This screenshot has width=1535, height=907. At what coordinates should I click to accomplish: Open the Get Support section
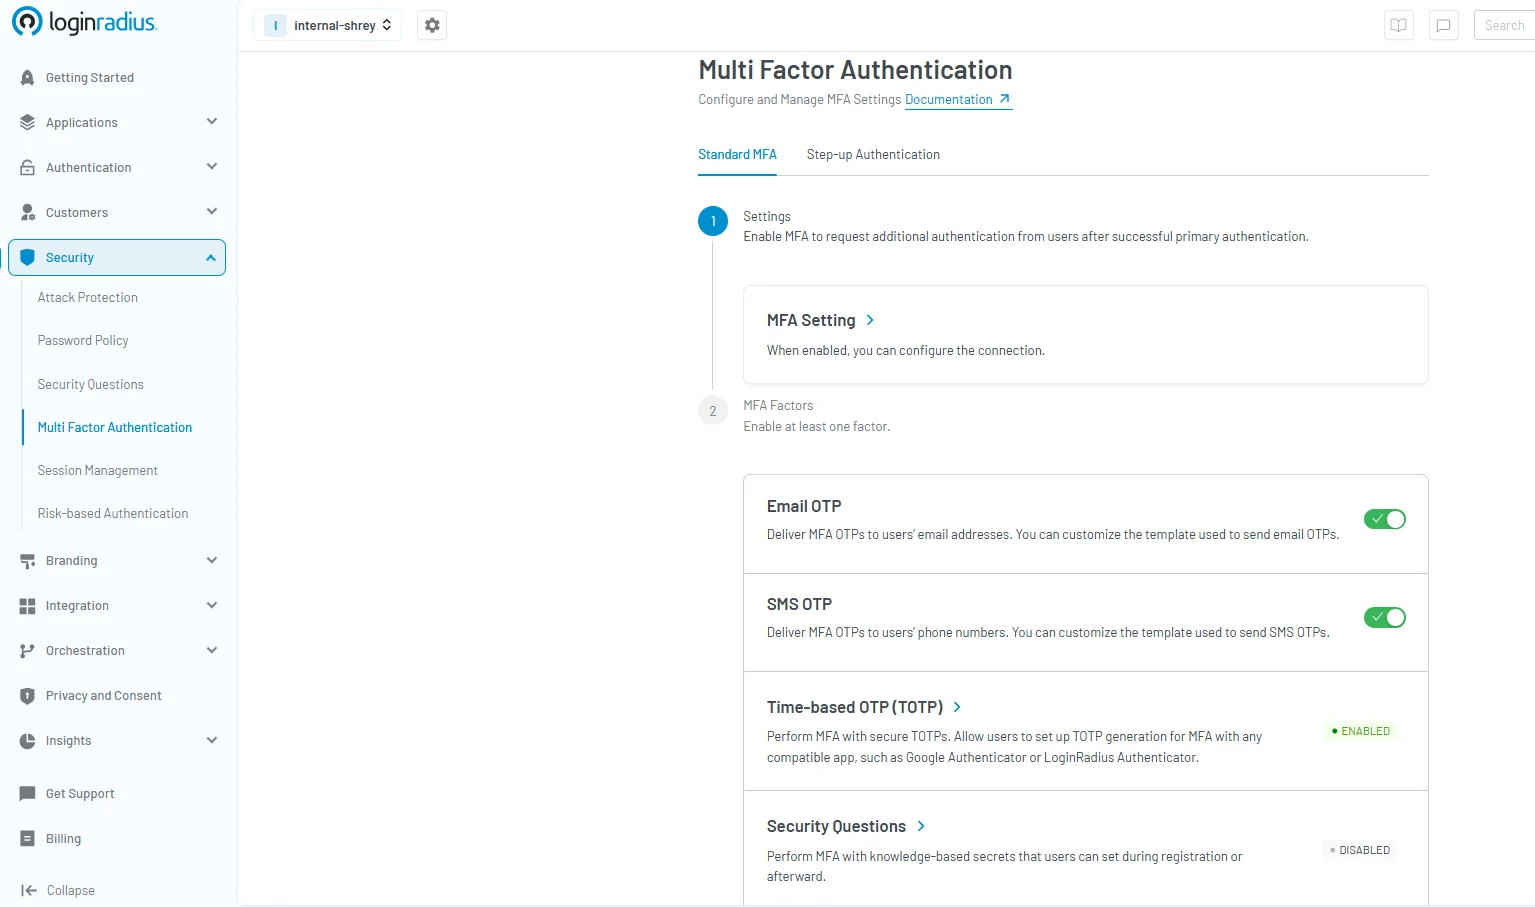(79, 793)
